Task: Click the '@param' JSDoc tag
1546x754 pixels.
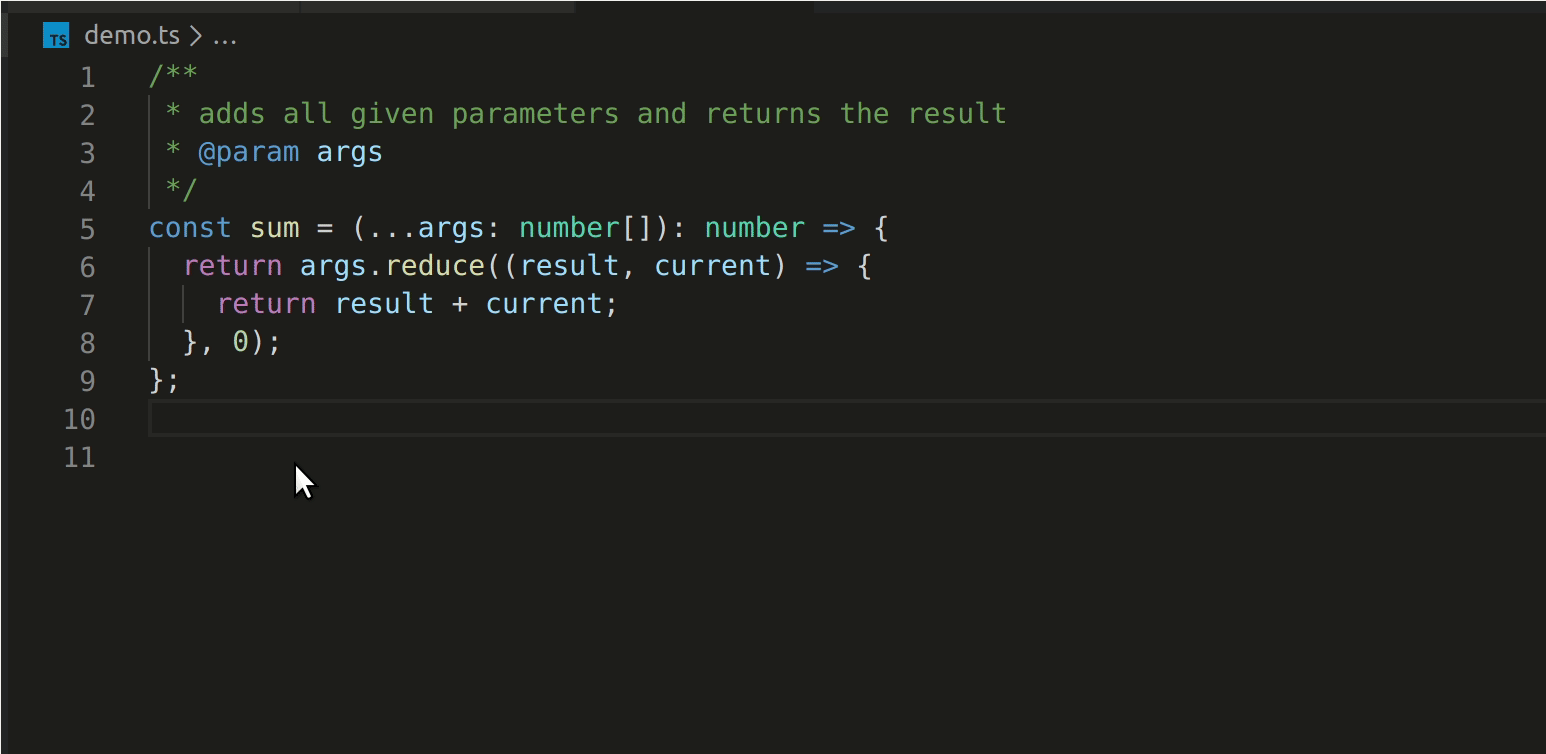Action: [x=249, y=153]
